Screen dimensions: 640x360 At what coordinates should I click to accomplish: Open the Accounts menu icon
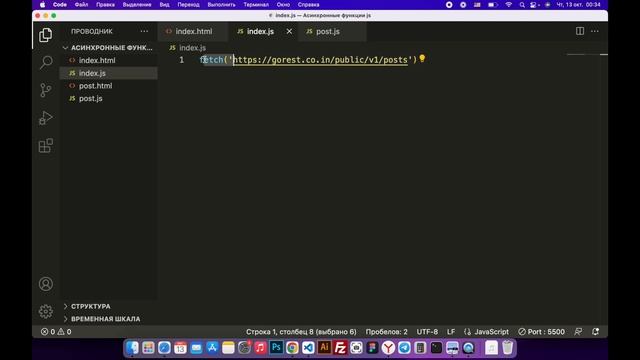(46, 284)
